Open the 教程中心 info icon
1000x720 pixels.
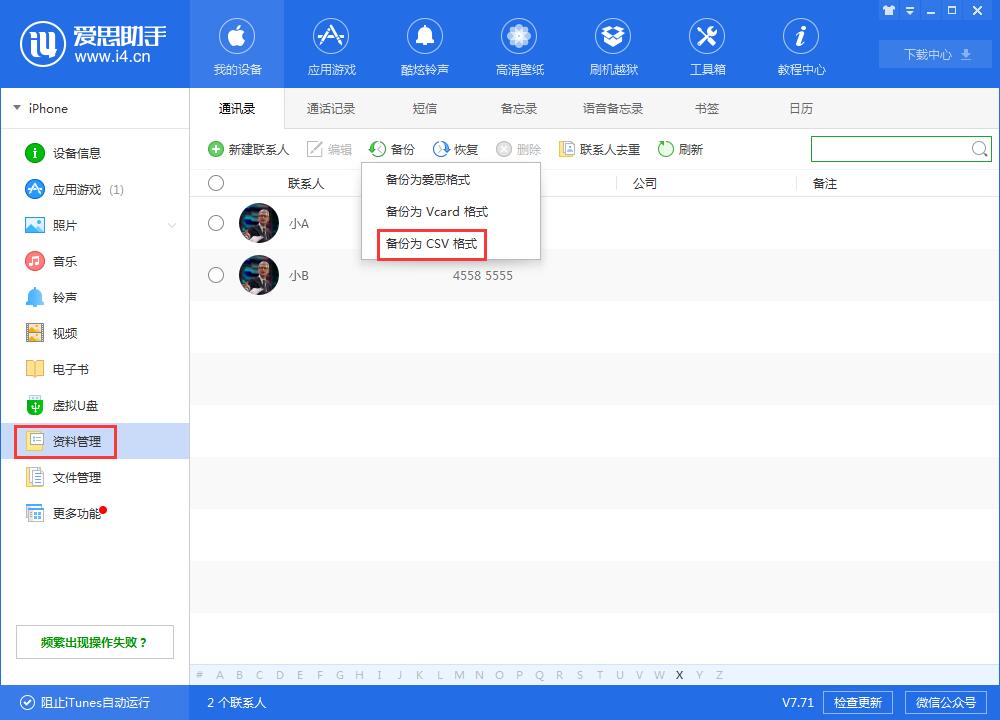point(800,36)
